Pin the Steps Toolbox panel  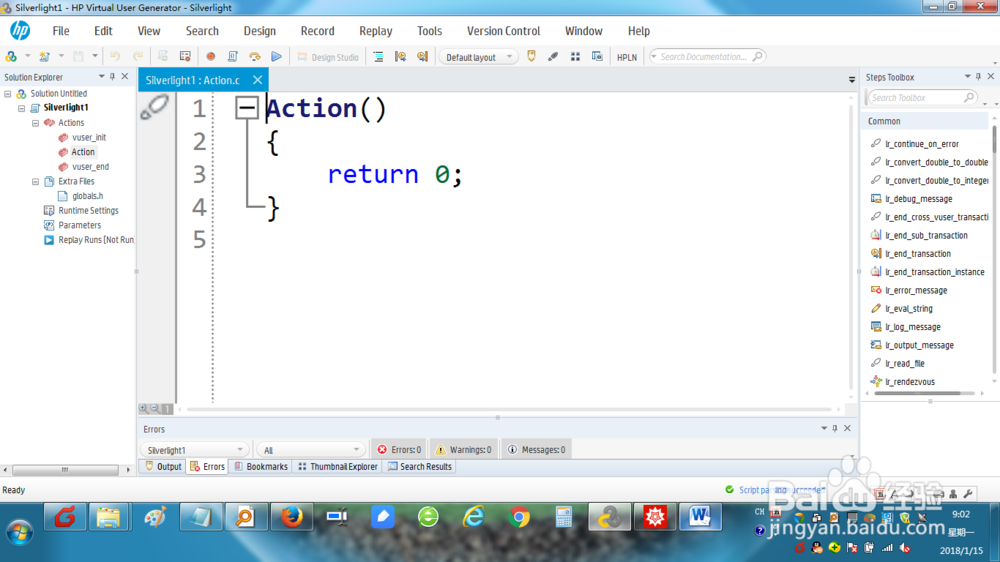coord(978,77)
